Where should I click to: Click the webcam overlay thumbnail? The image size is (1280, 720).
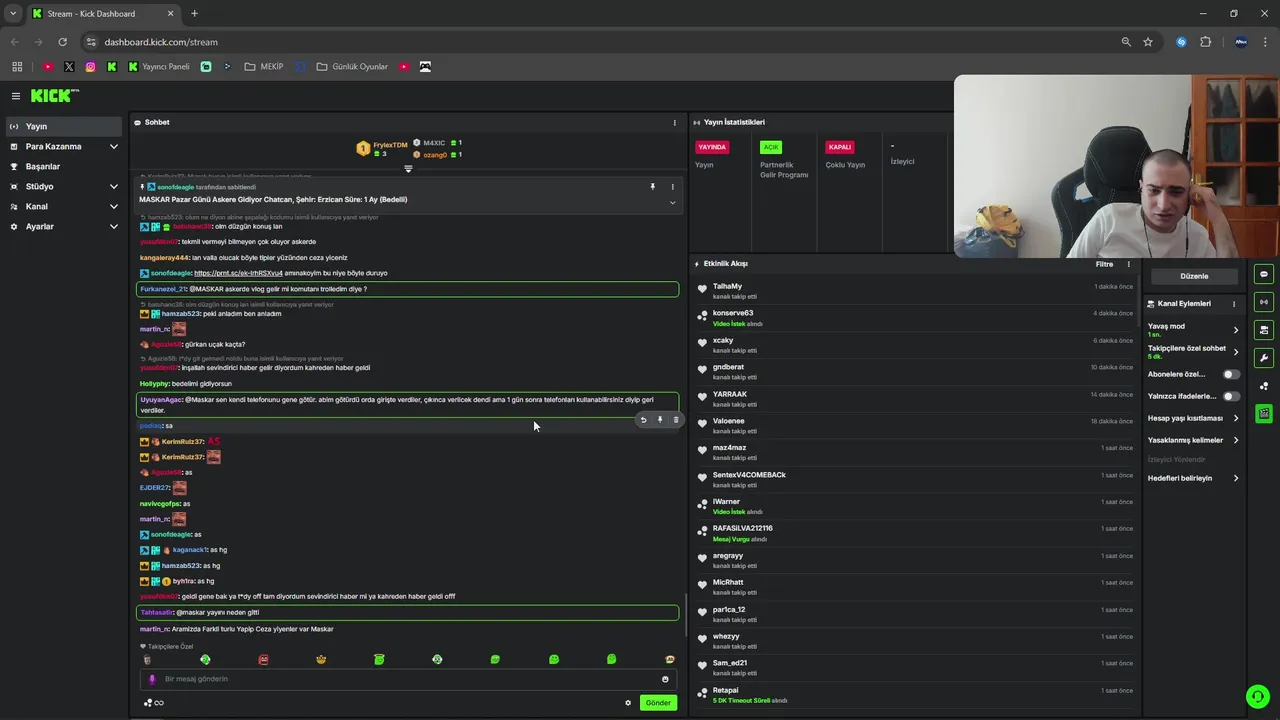(x=1117, y=166)
